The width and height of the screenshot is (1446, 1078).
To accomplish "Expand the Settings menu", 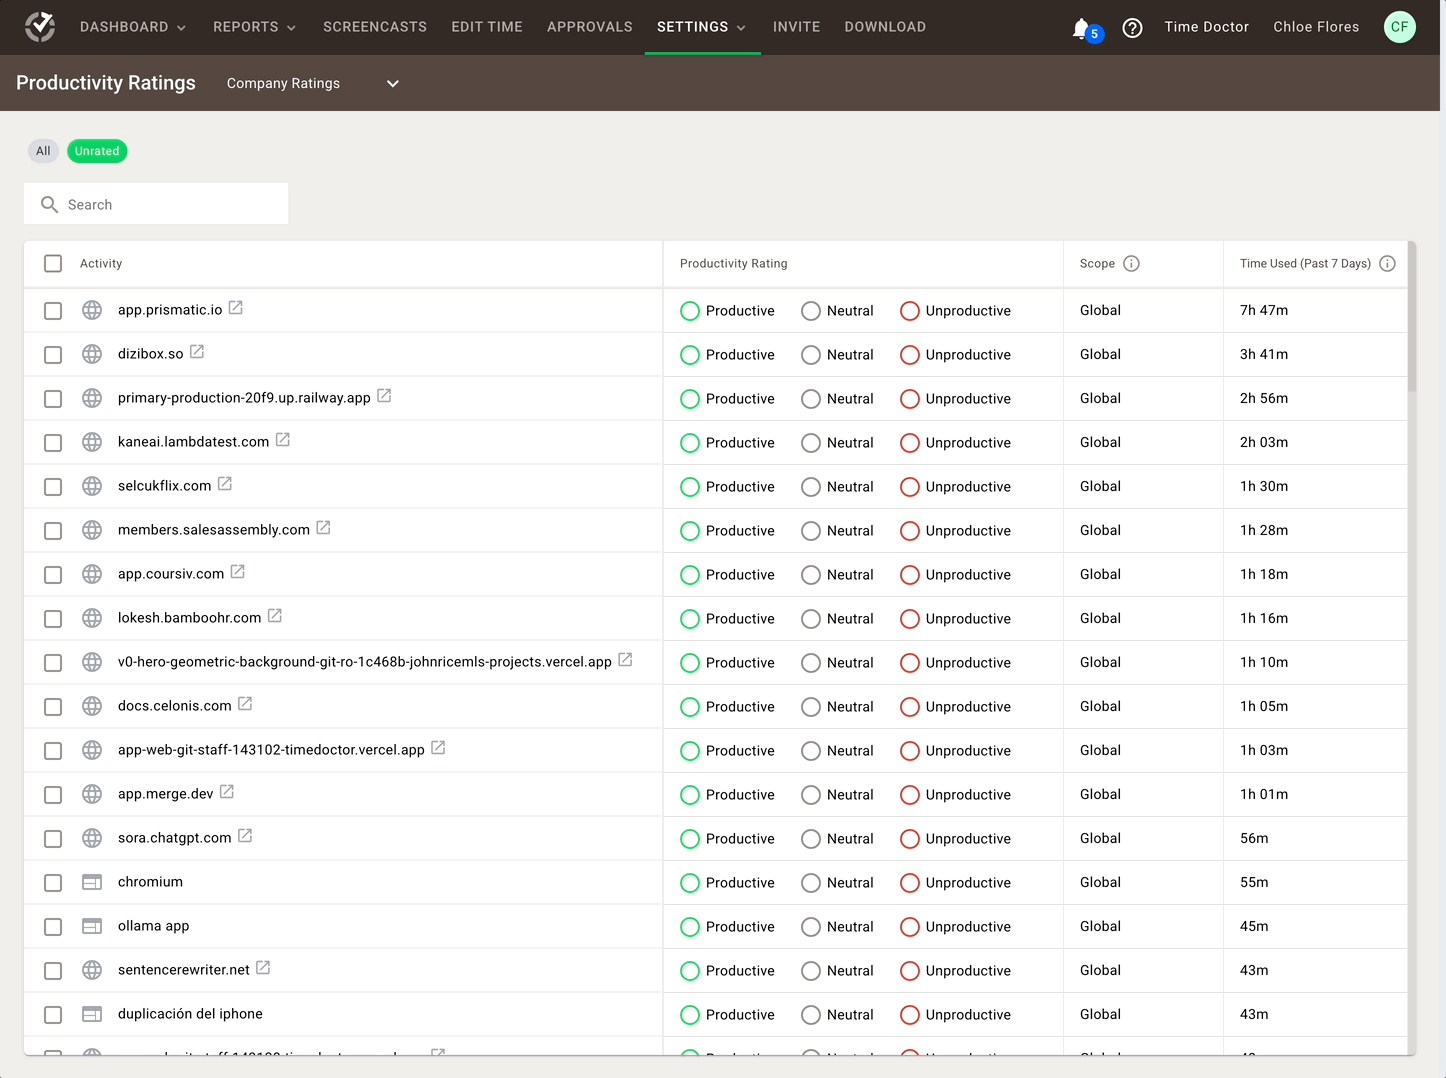I will 702,27.
